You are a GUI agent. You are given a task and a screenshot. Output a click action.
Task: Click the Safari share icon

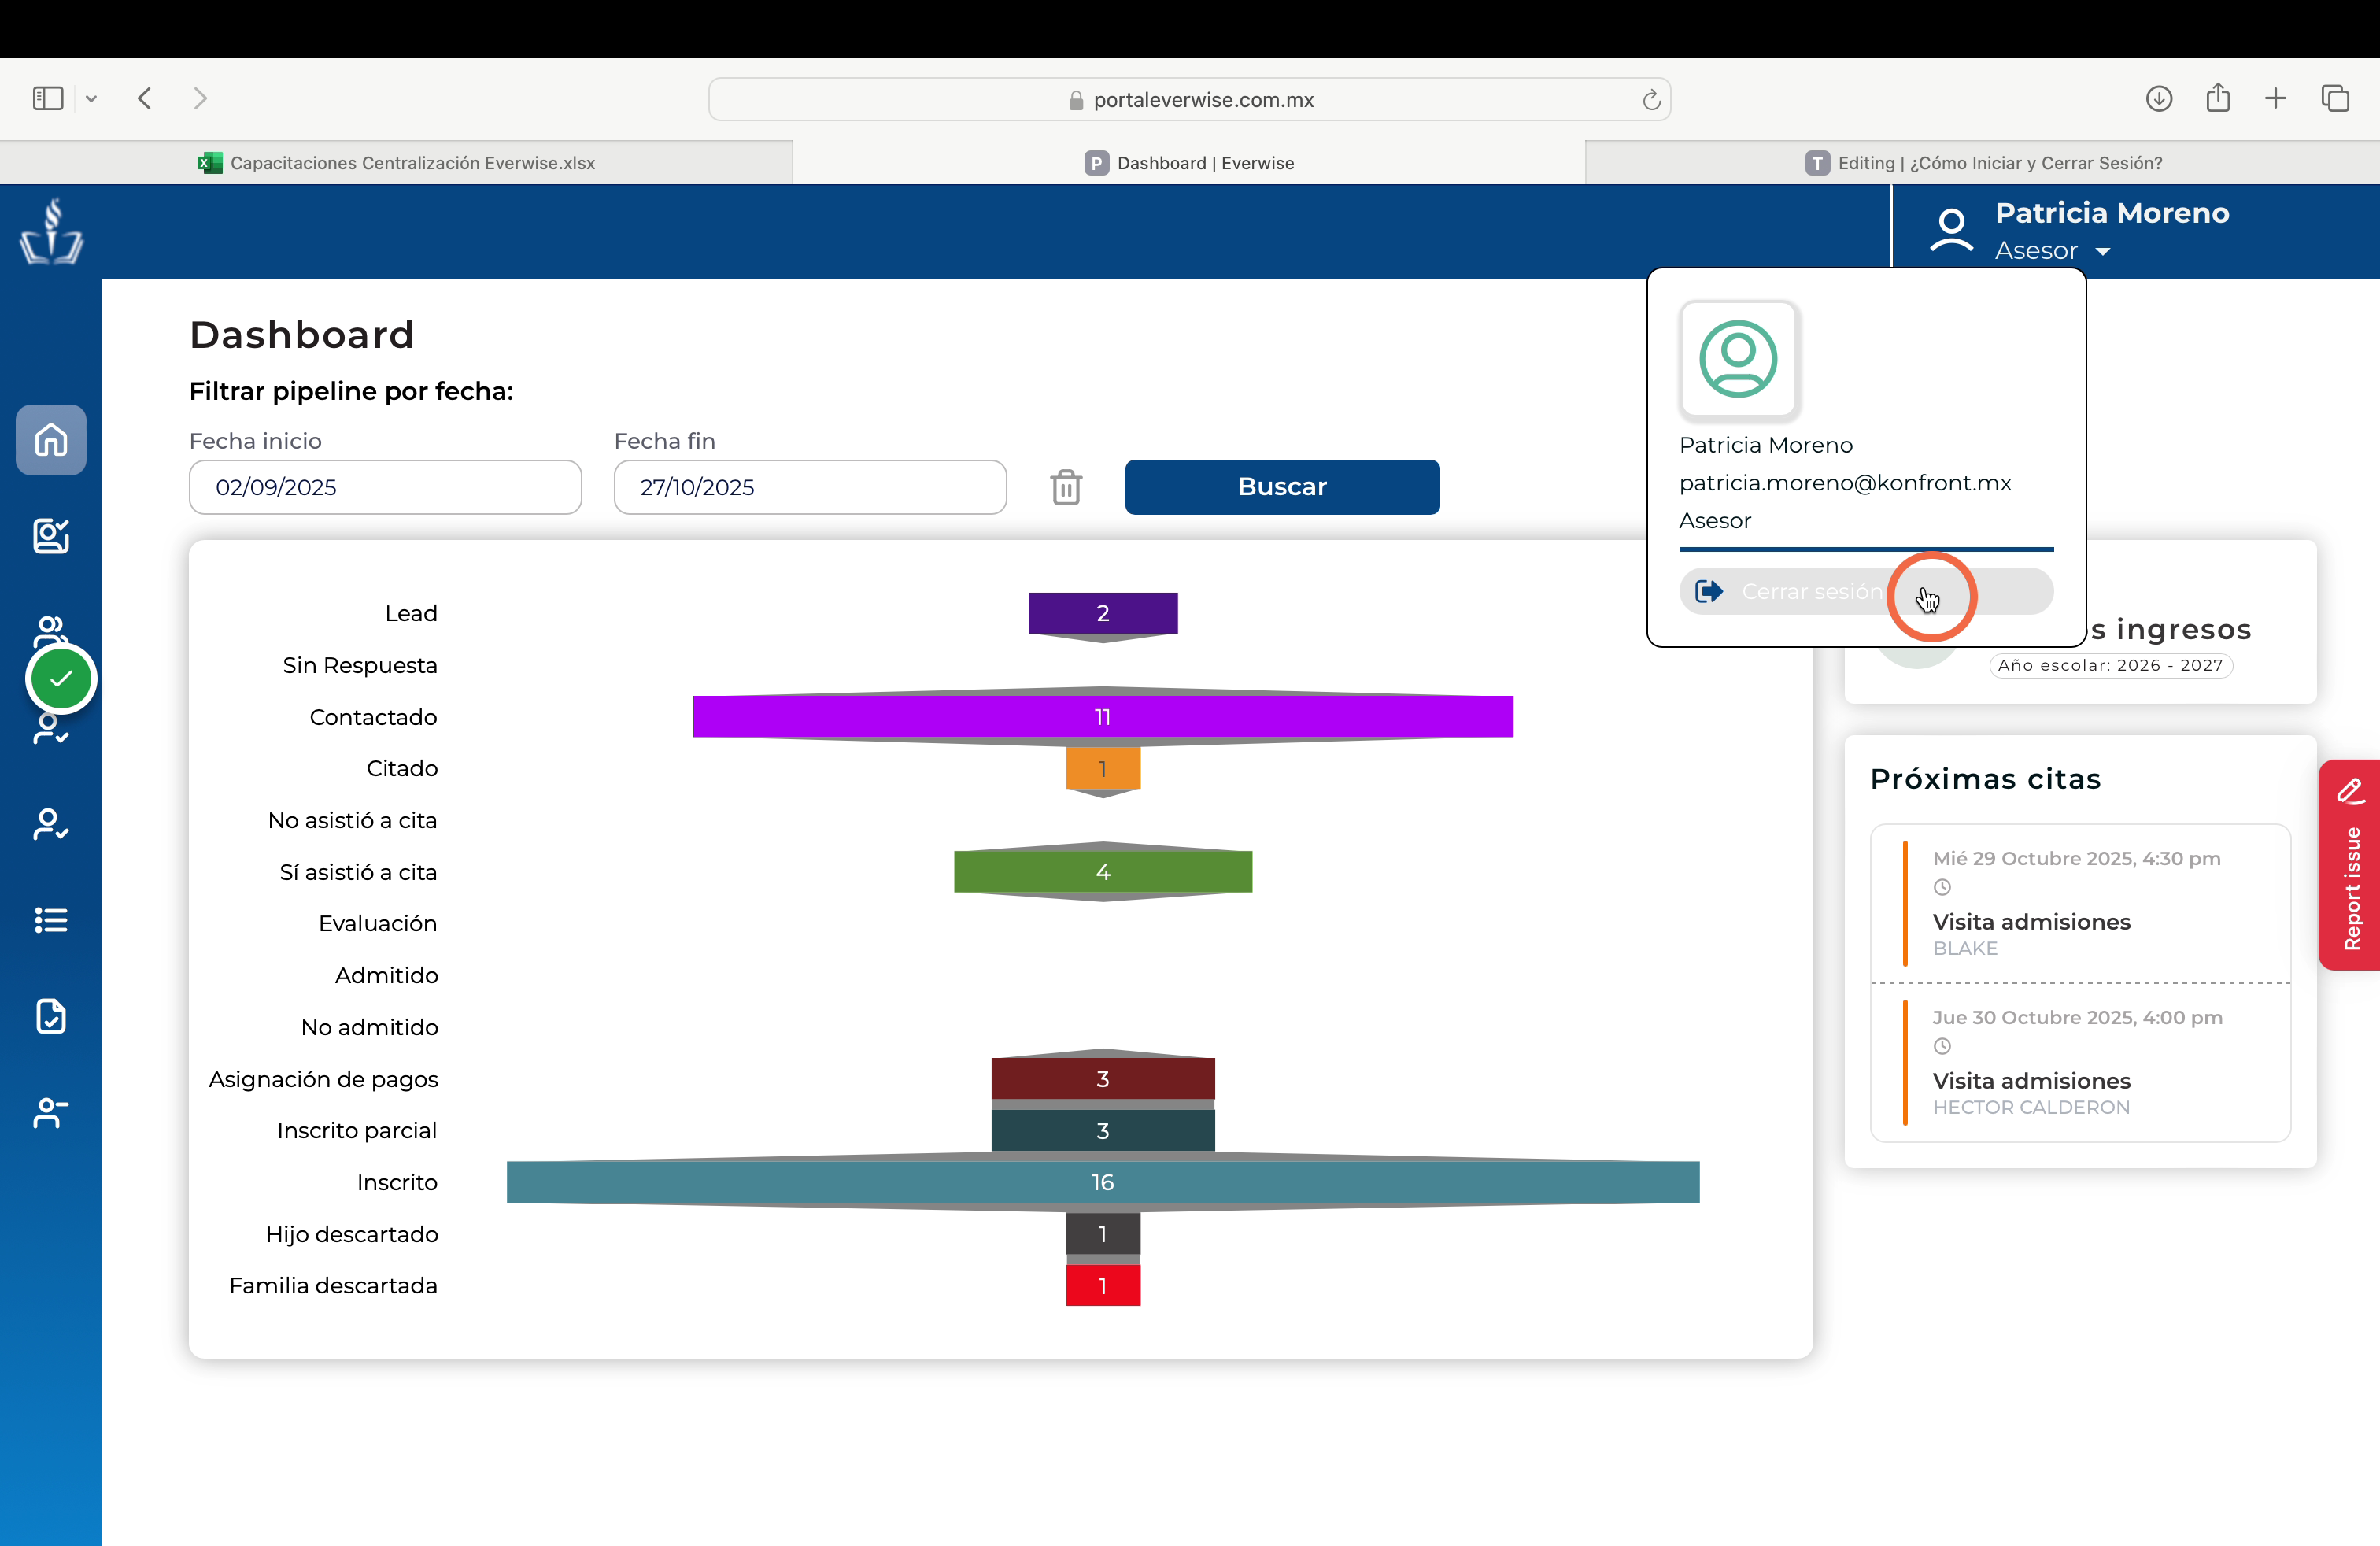coord(2218,97)
